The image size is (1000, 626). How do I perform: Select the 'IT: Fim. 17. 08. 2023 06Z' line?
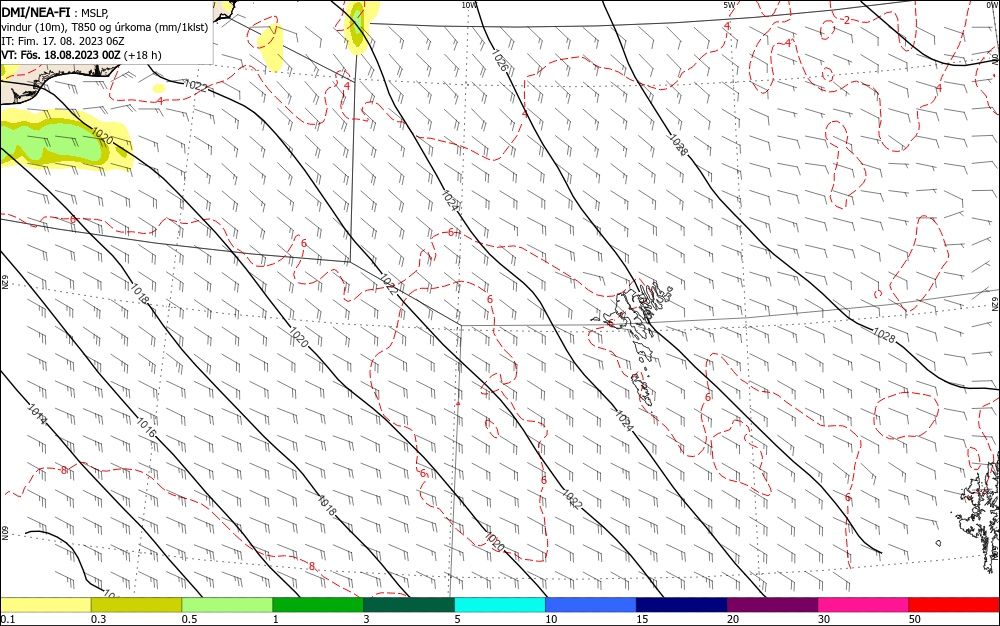coord(62,41)
